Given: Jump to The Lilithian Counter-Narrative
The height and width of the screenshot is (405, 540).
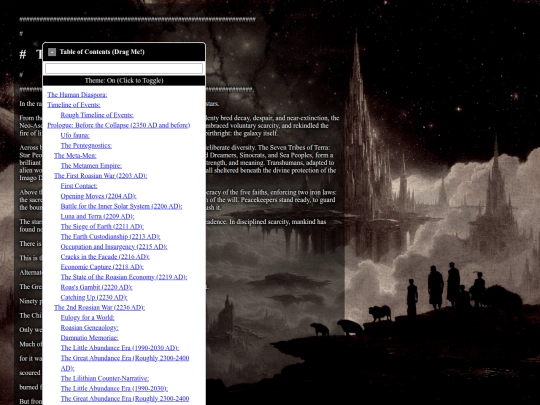Looking at the screenshot, I should click(105, 378).
